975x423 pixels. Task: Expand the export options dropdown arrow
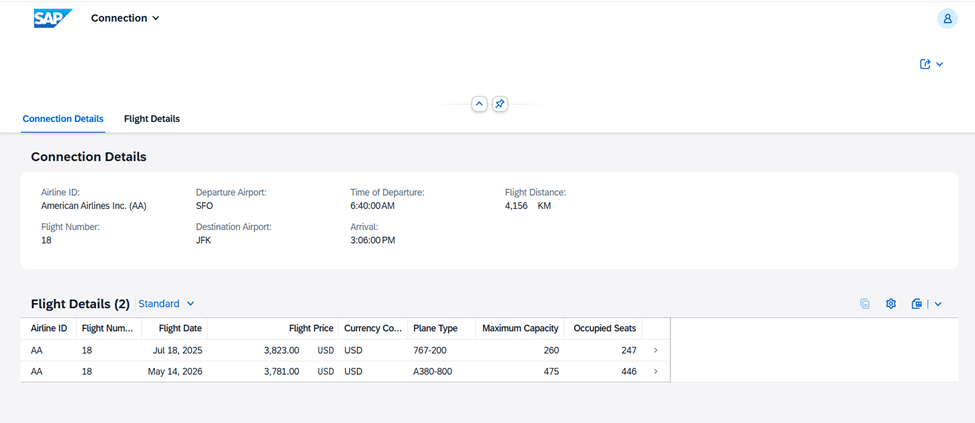point(938,304)
